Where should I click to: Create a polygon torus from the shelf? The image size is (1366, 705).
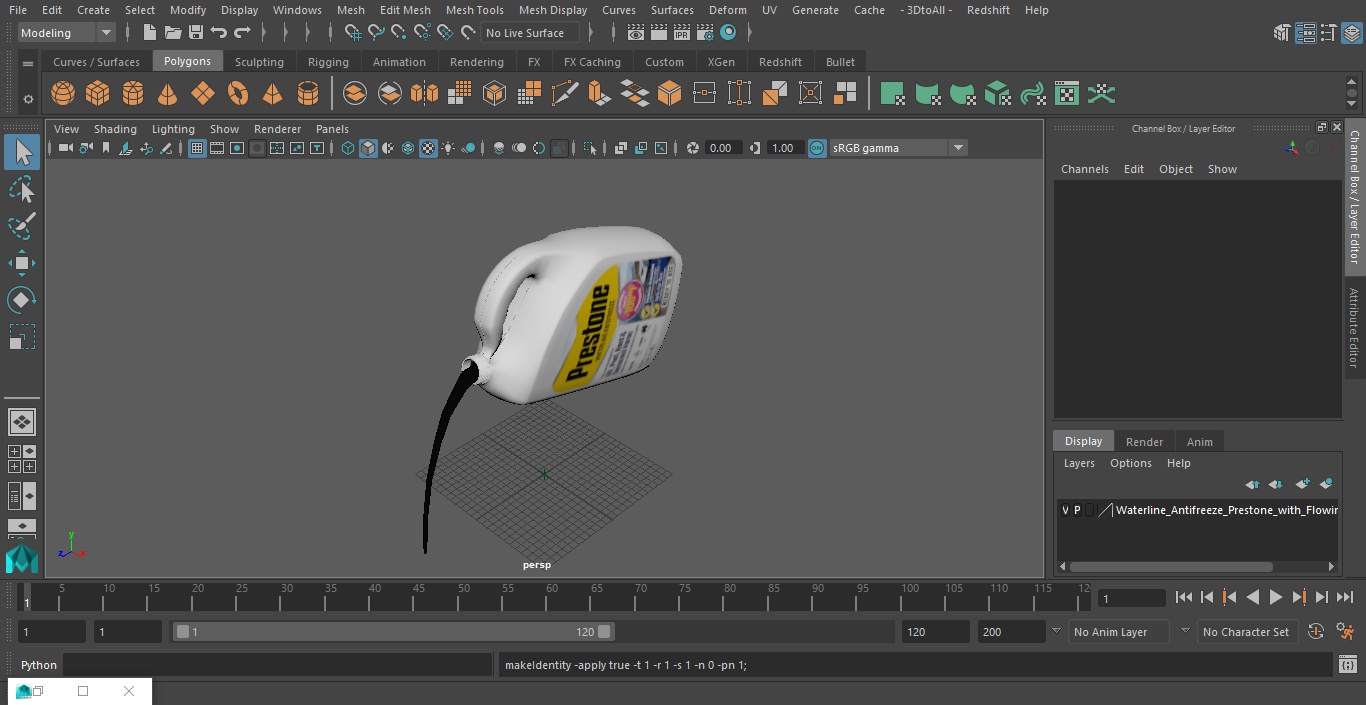pos(238,94)
